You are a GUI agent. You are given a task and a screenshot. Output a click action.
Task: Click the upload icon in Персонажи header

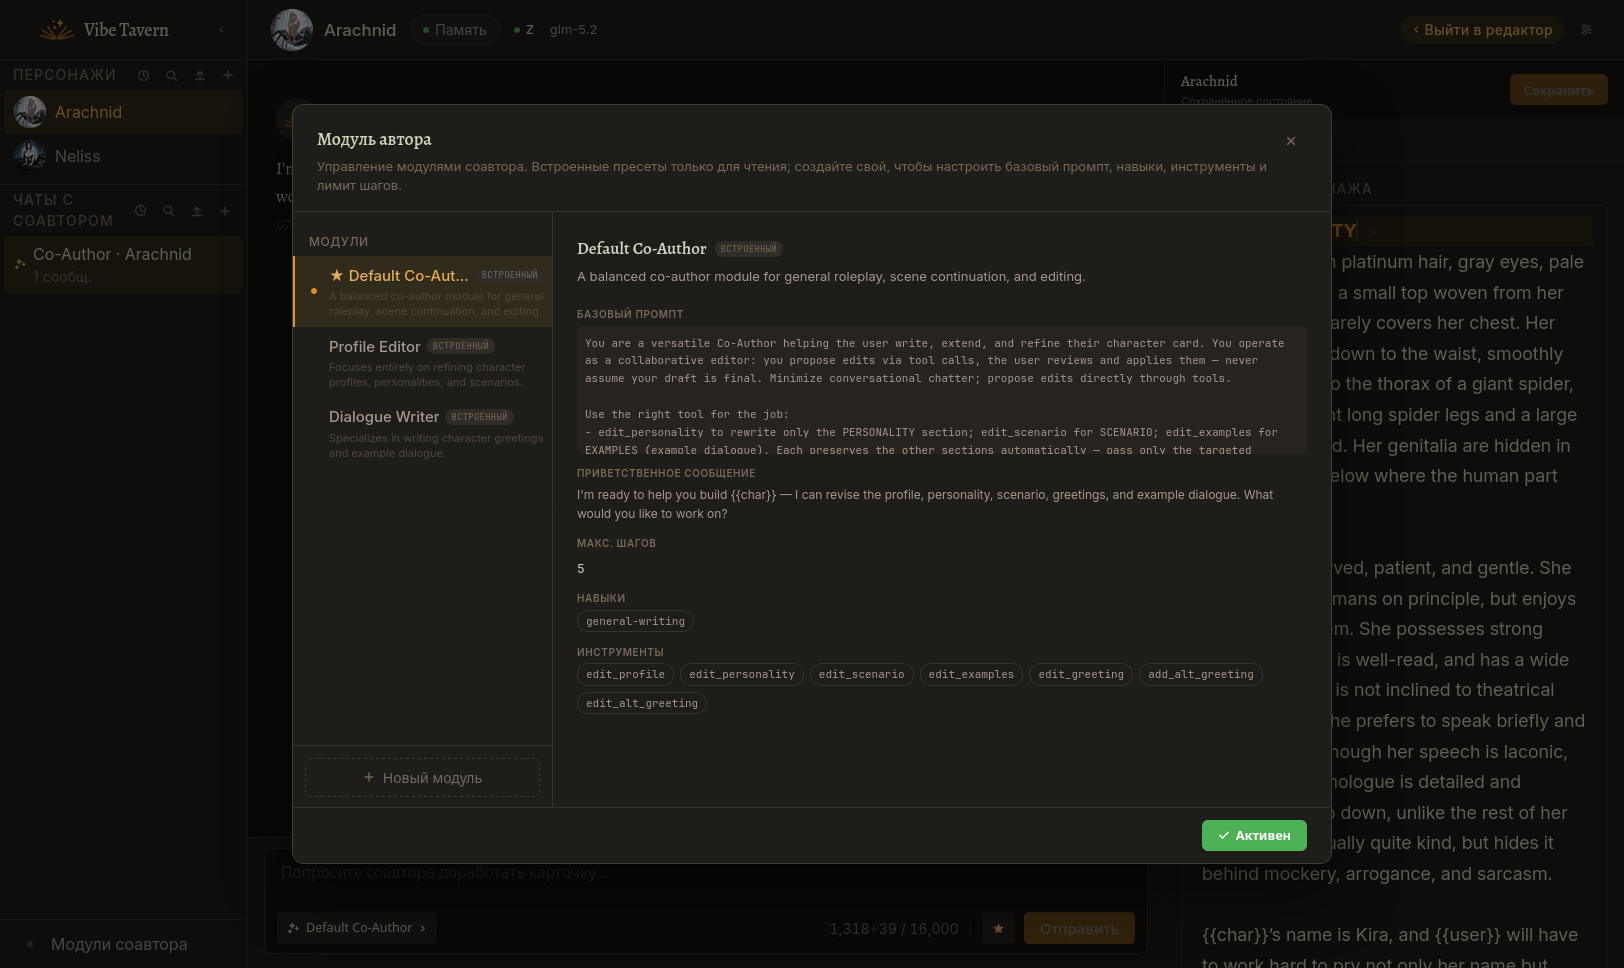pos(200,75)
